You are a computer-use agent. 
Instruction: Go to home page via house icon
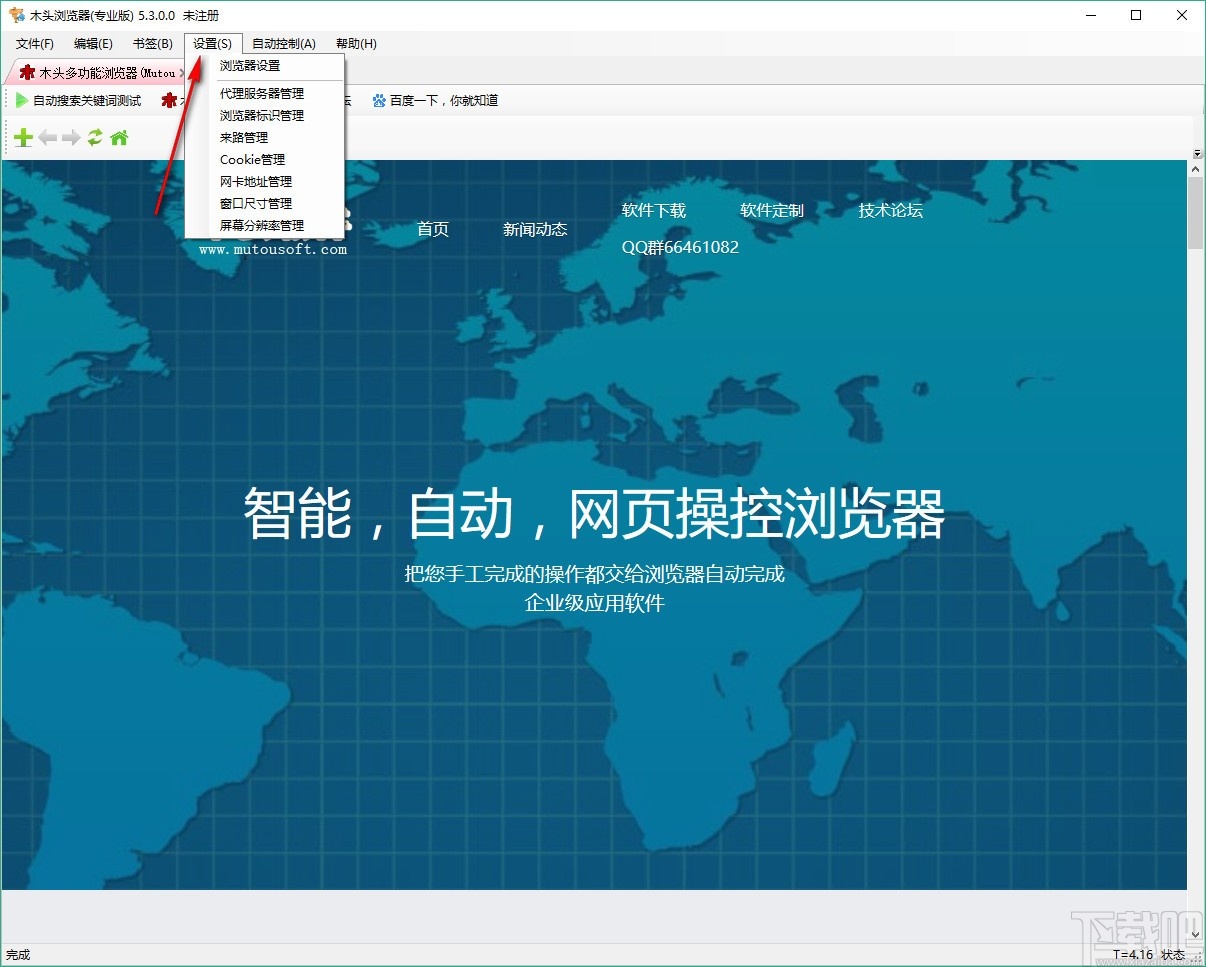(119, 138)
